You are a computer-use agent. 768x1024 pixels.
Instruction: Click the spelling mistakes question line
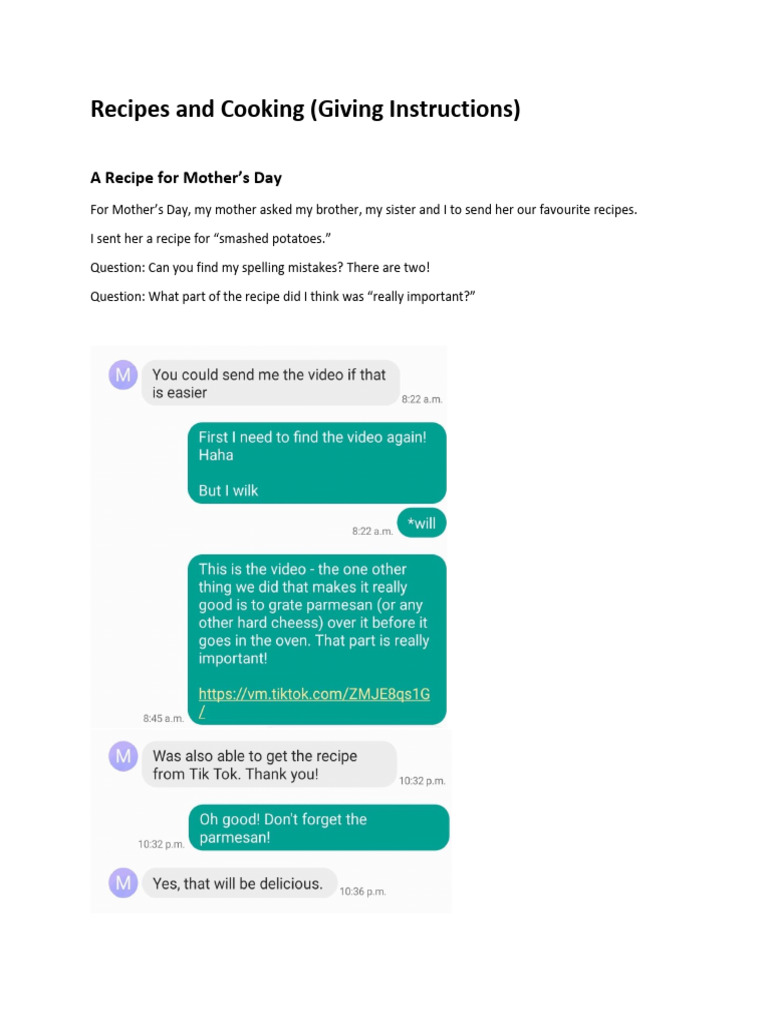click(x=260, y=267)
